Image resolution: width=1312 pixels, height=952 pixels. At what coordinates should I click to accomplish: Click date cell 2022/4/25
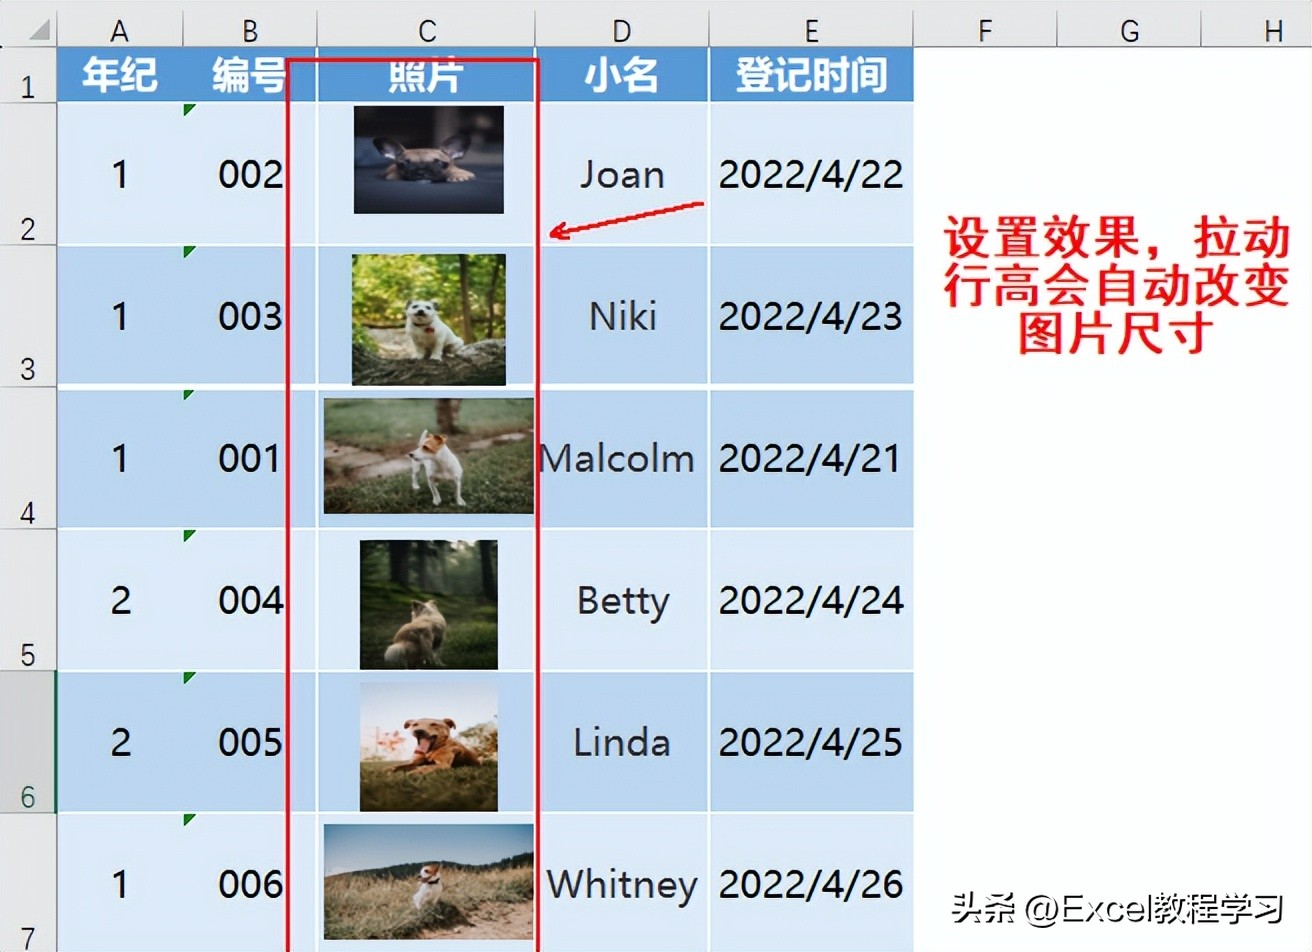(811, 742)
